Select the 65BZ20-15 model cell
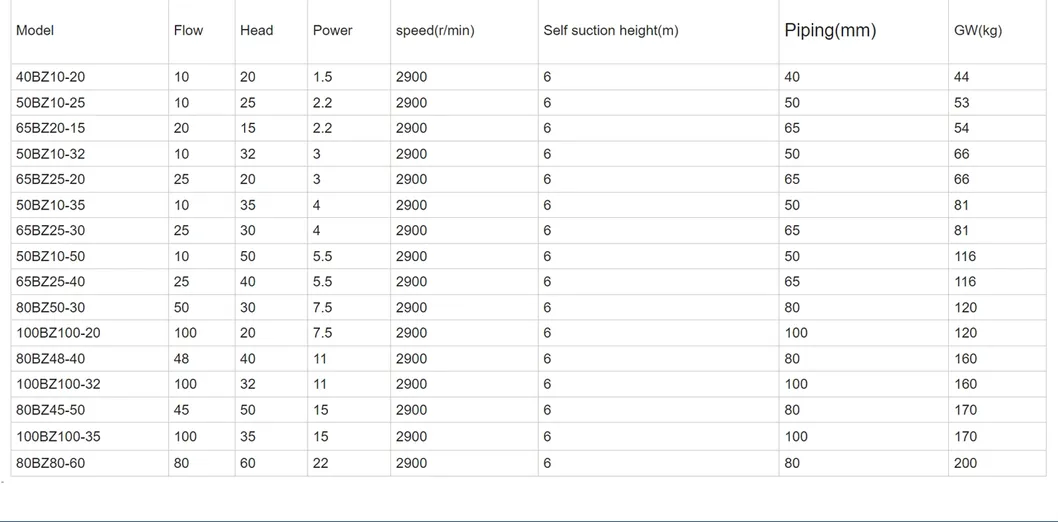The width and height of the screenshot is (1058, 522). pos(51,128)
